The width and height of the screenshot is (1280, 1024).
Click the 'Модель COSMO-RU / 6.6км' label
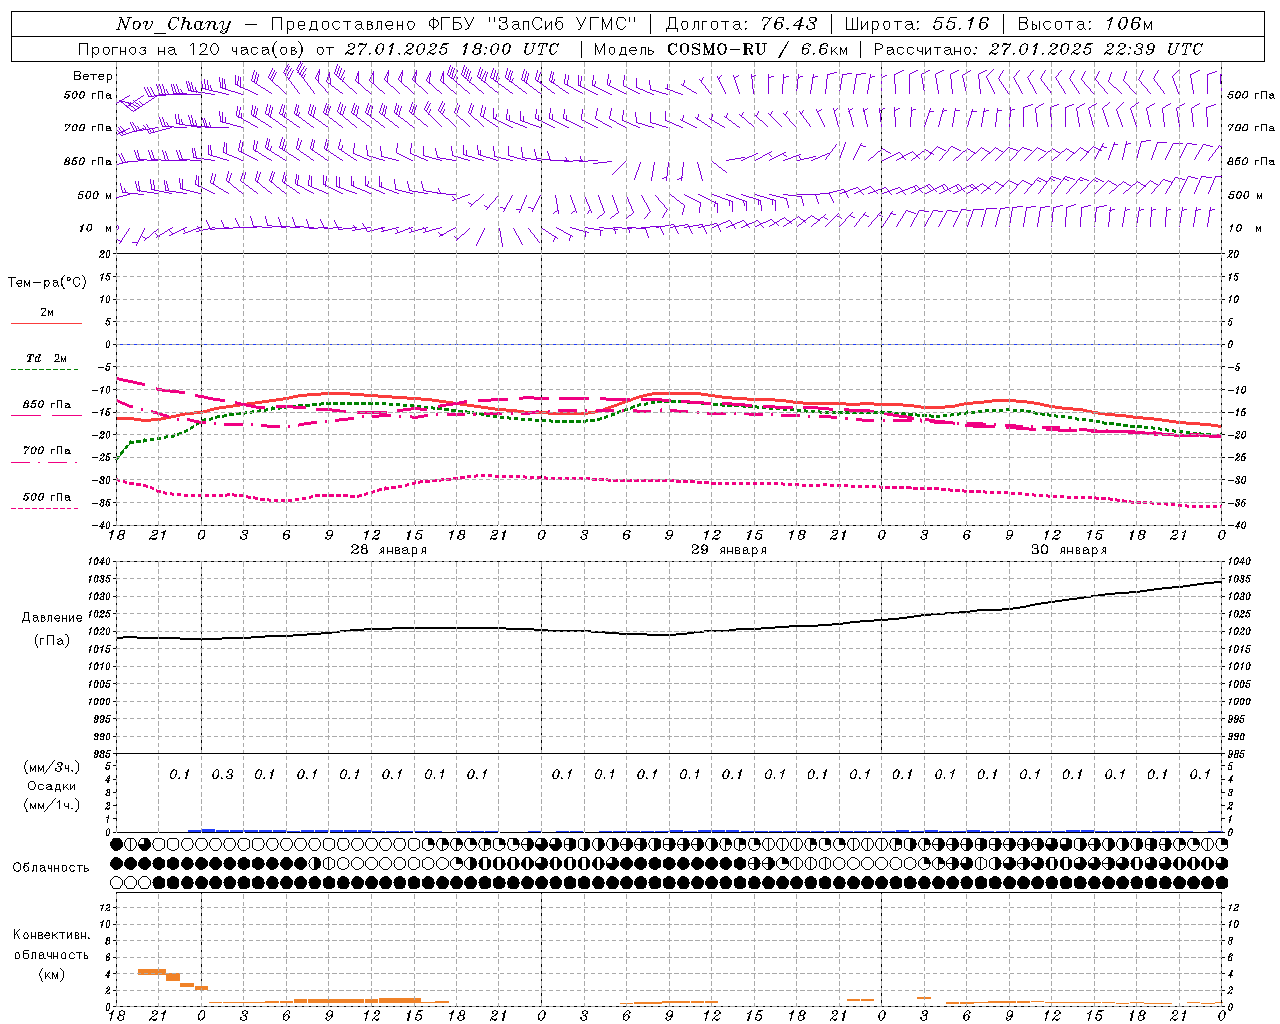(721, 49)
